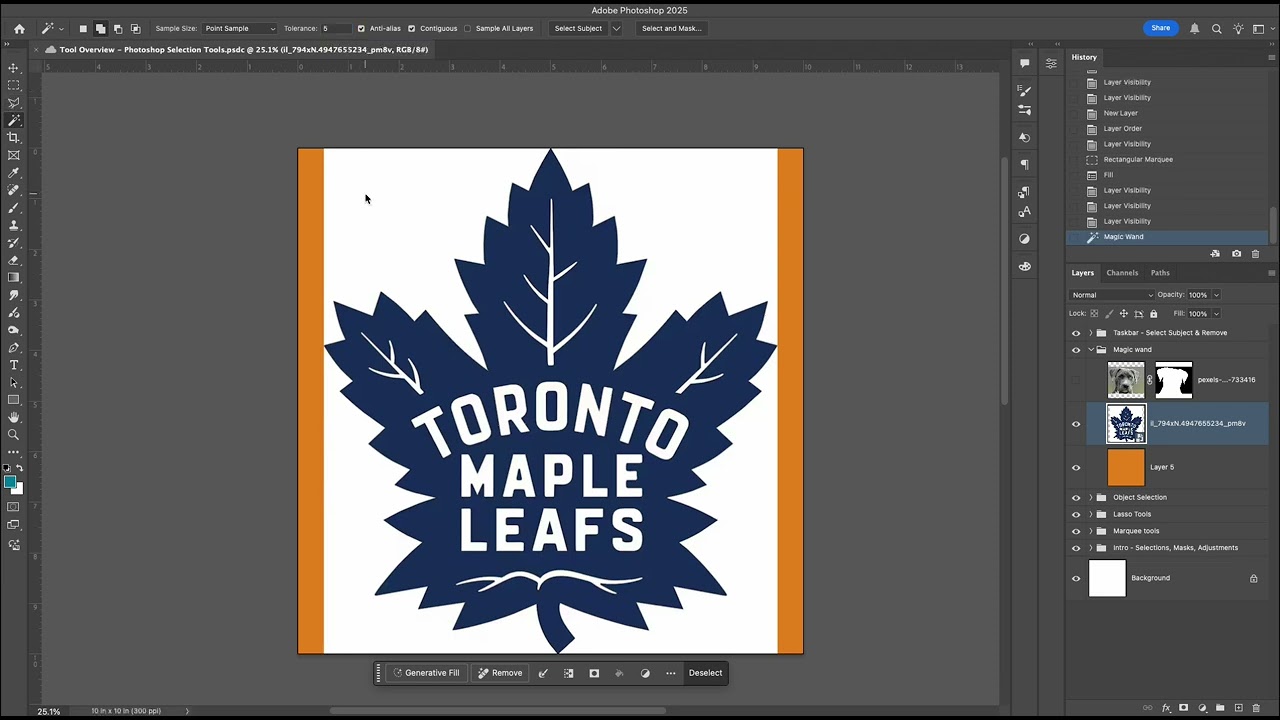Expand the Marquee tools group

(1090, 531)
